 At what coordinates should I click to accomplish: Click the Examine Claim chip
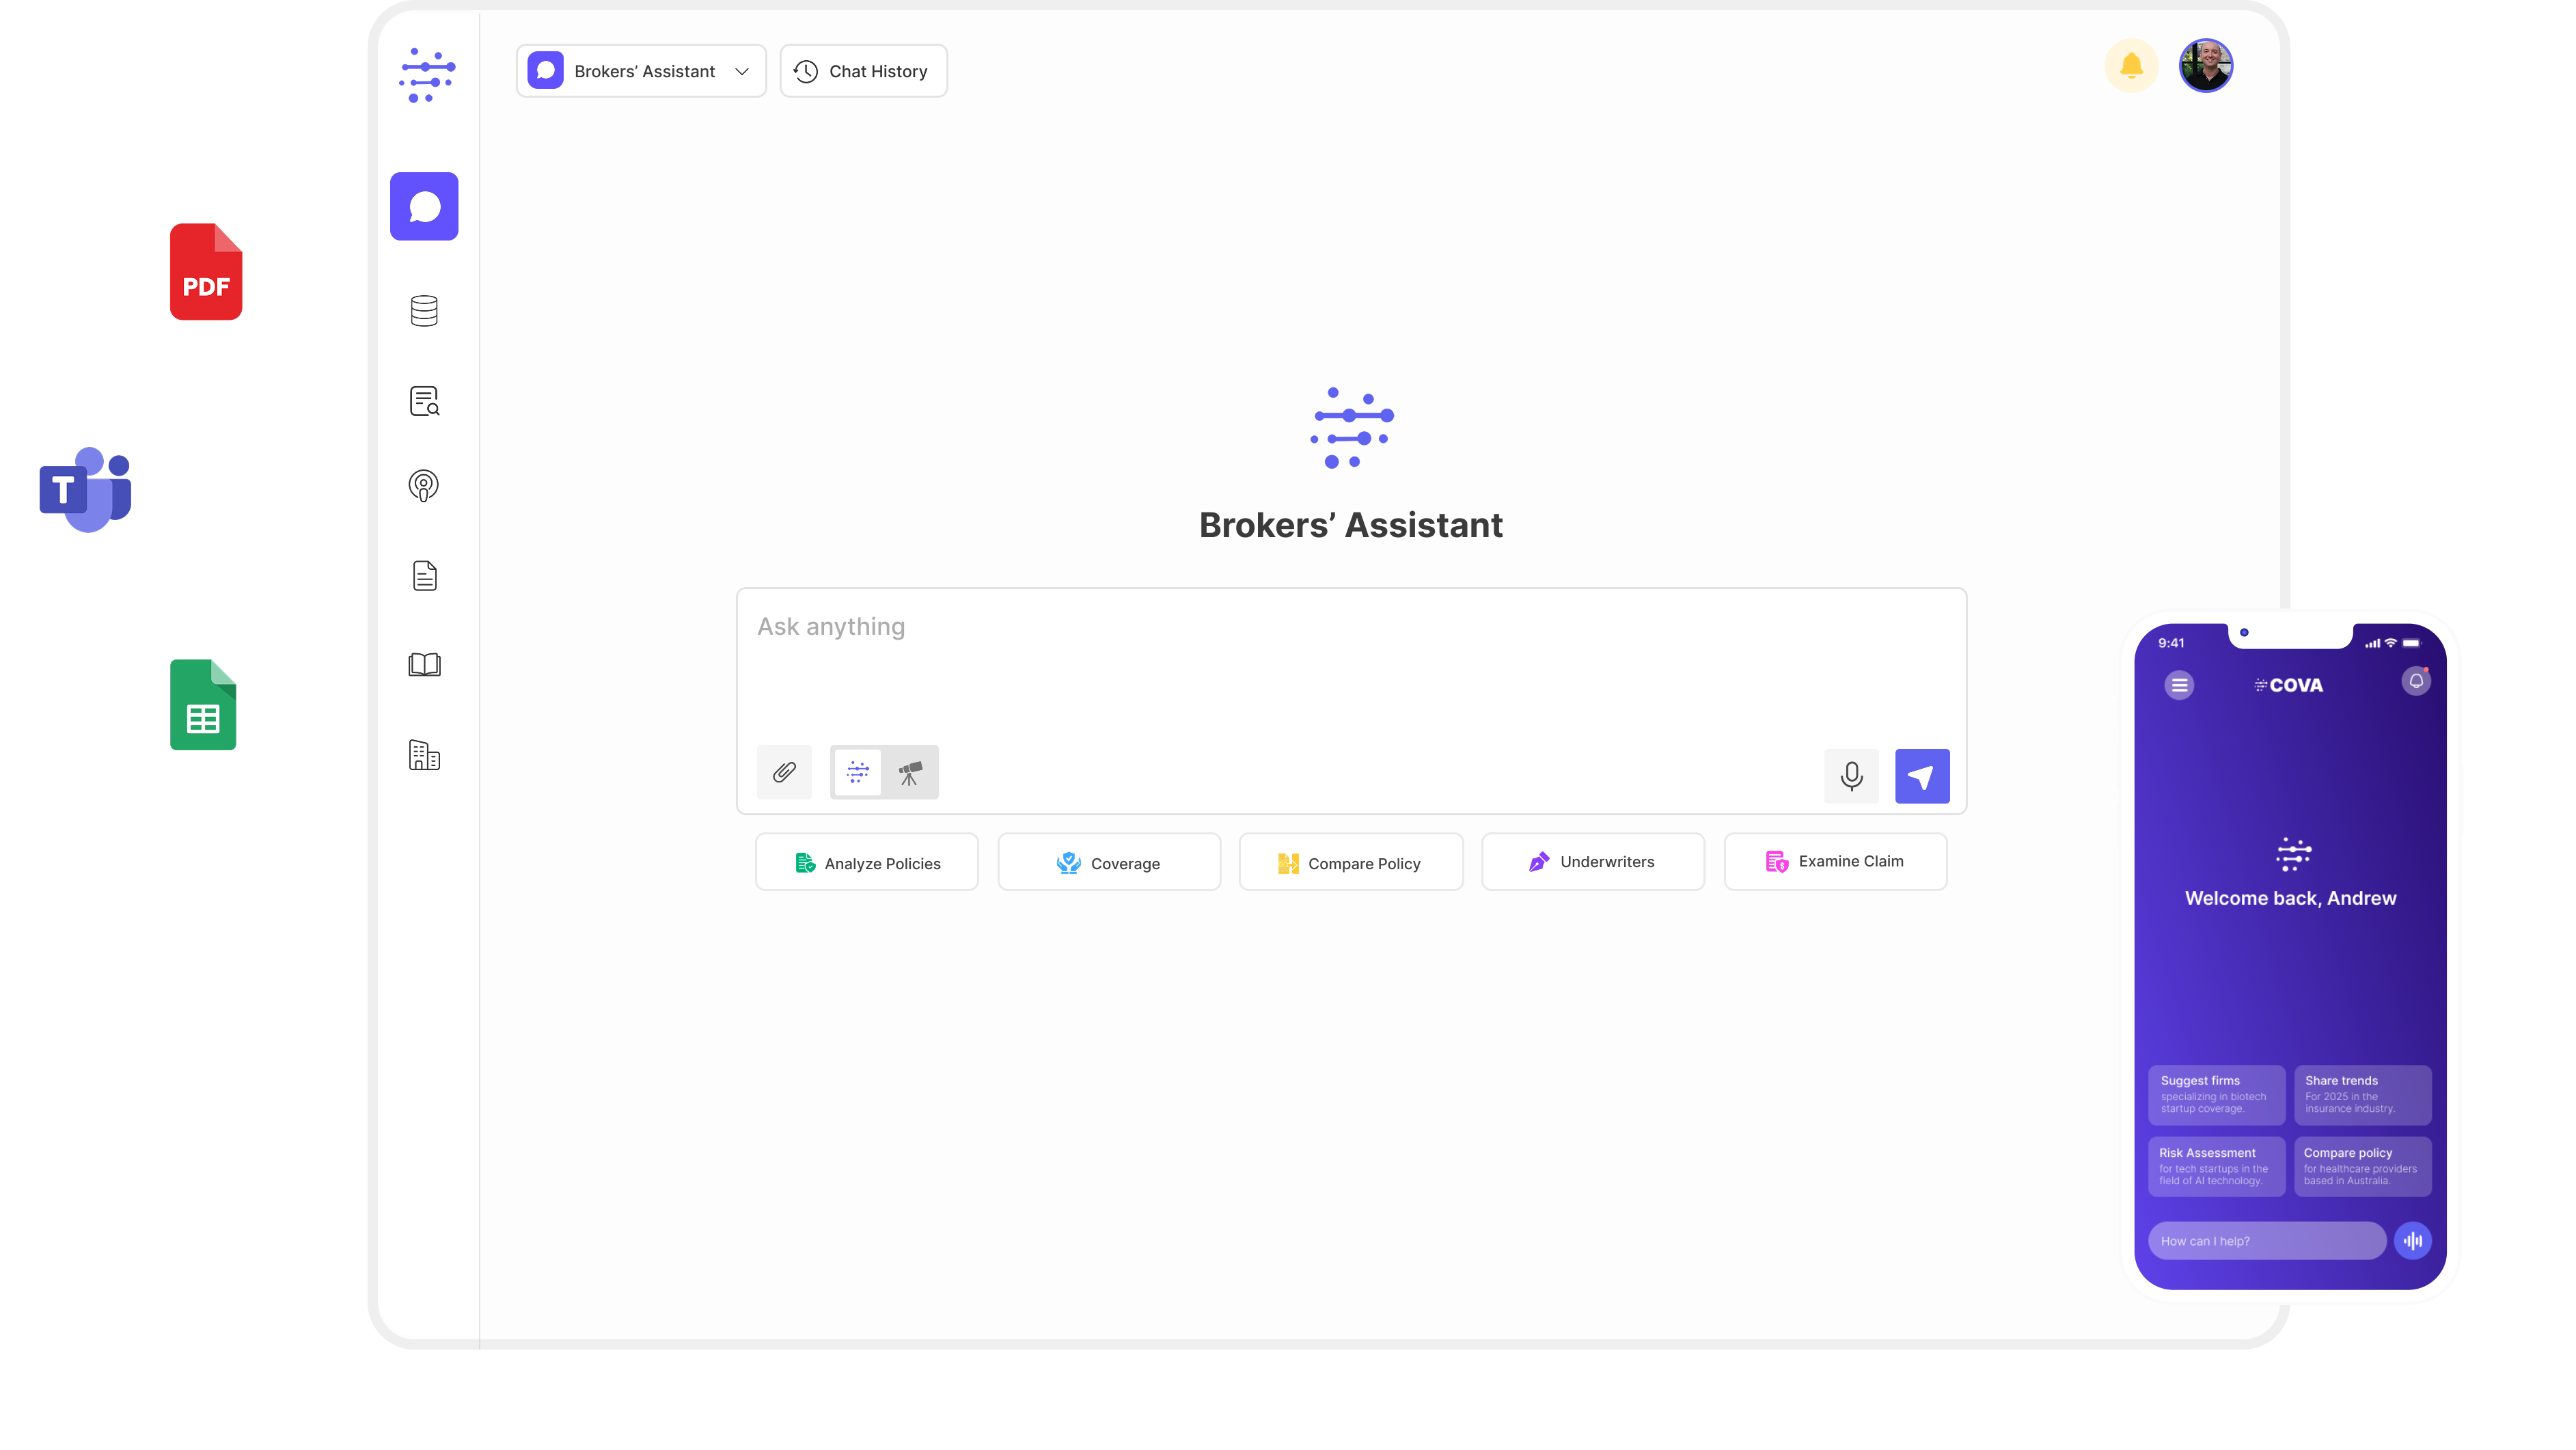tap(1835, 861)
